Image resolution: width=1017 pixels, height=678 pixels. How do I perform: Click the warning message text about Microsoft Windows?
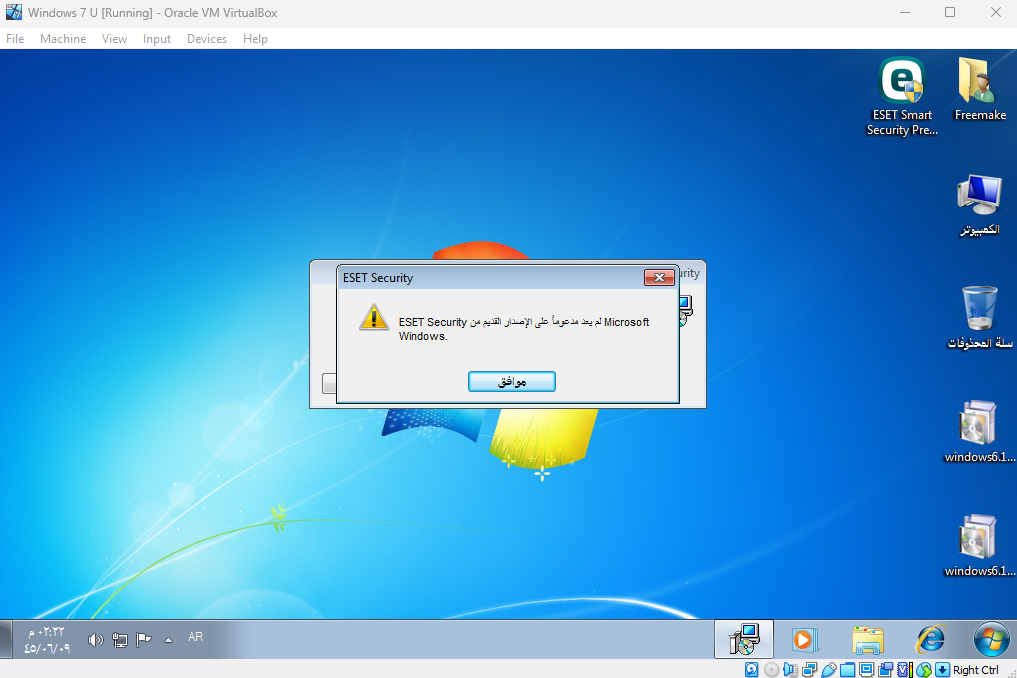(524, 329)
